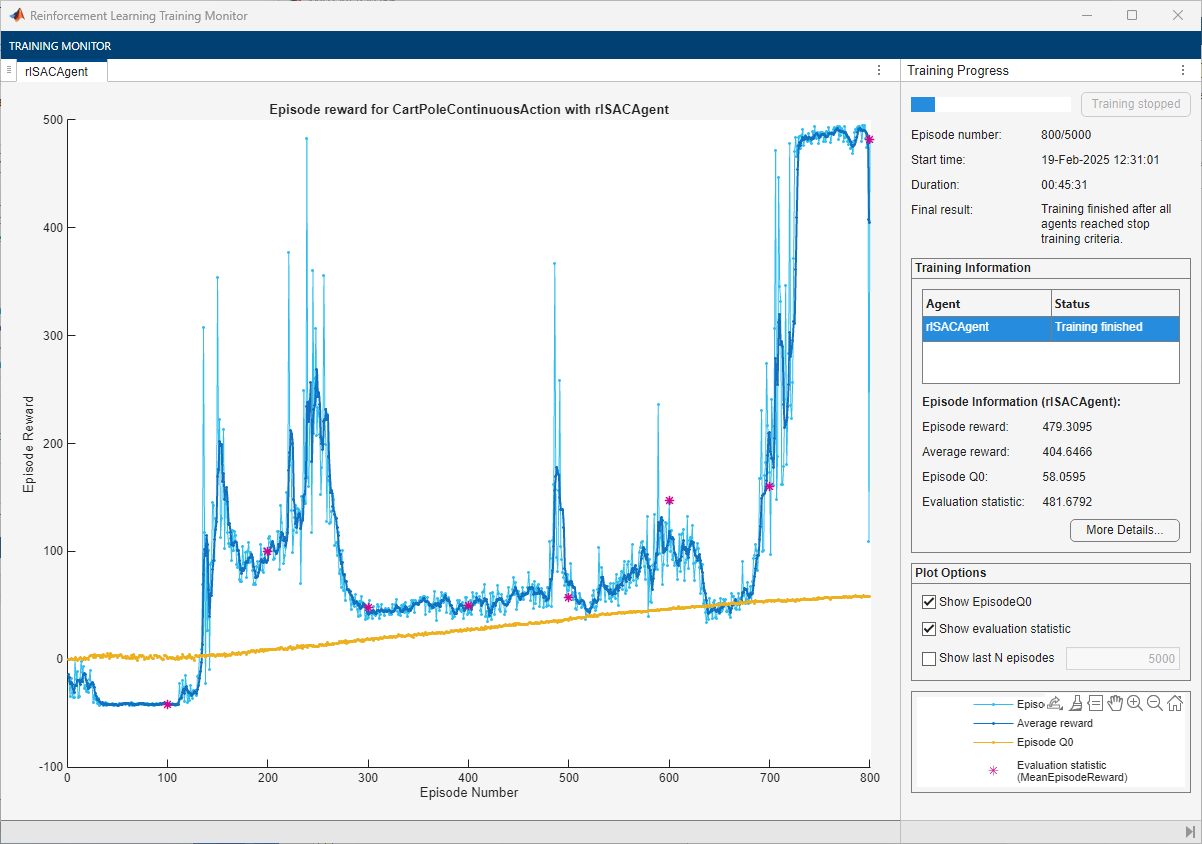
Task: Click the export axes icon in legend toolbar
Action: point(1054,703)
